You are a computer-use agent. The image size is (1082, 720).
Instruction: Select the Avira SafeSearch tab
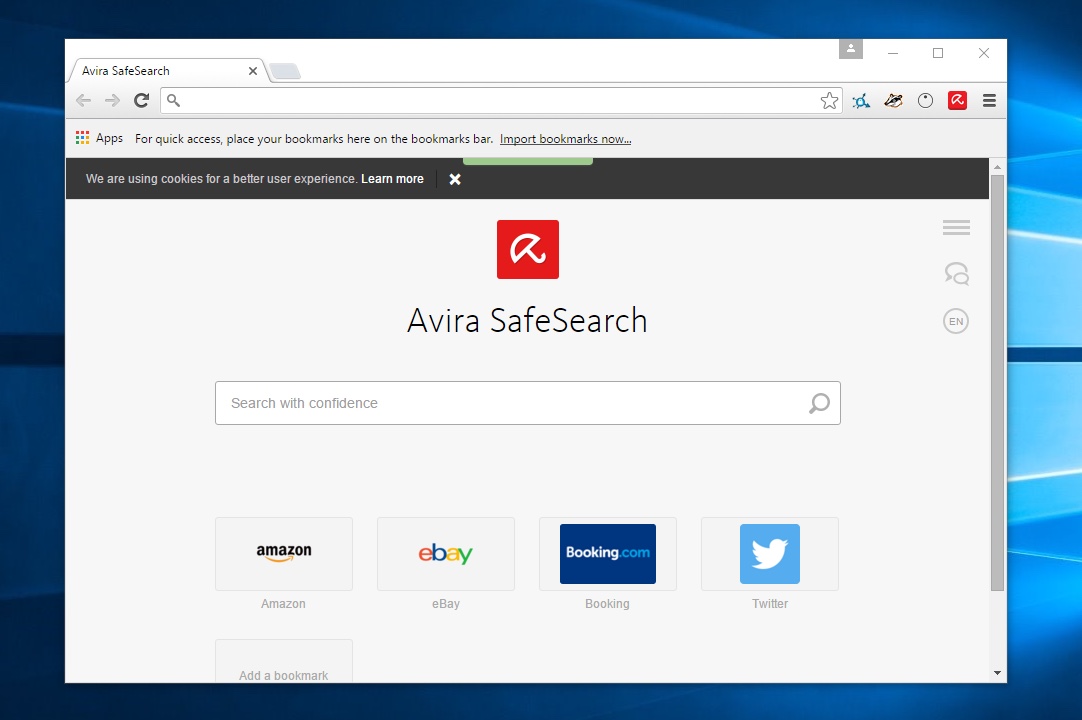tap(160, 71)
